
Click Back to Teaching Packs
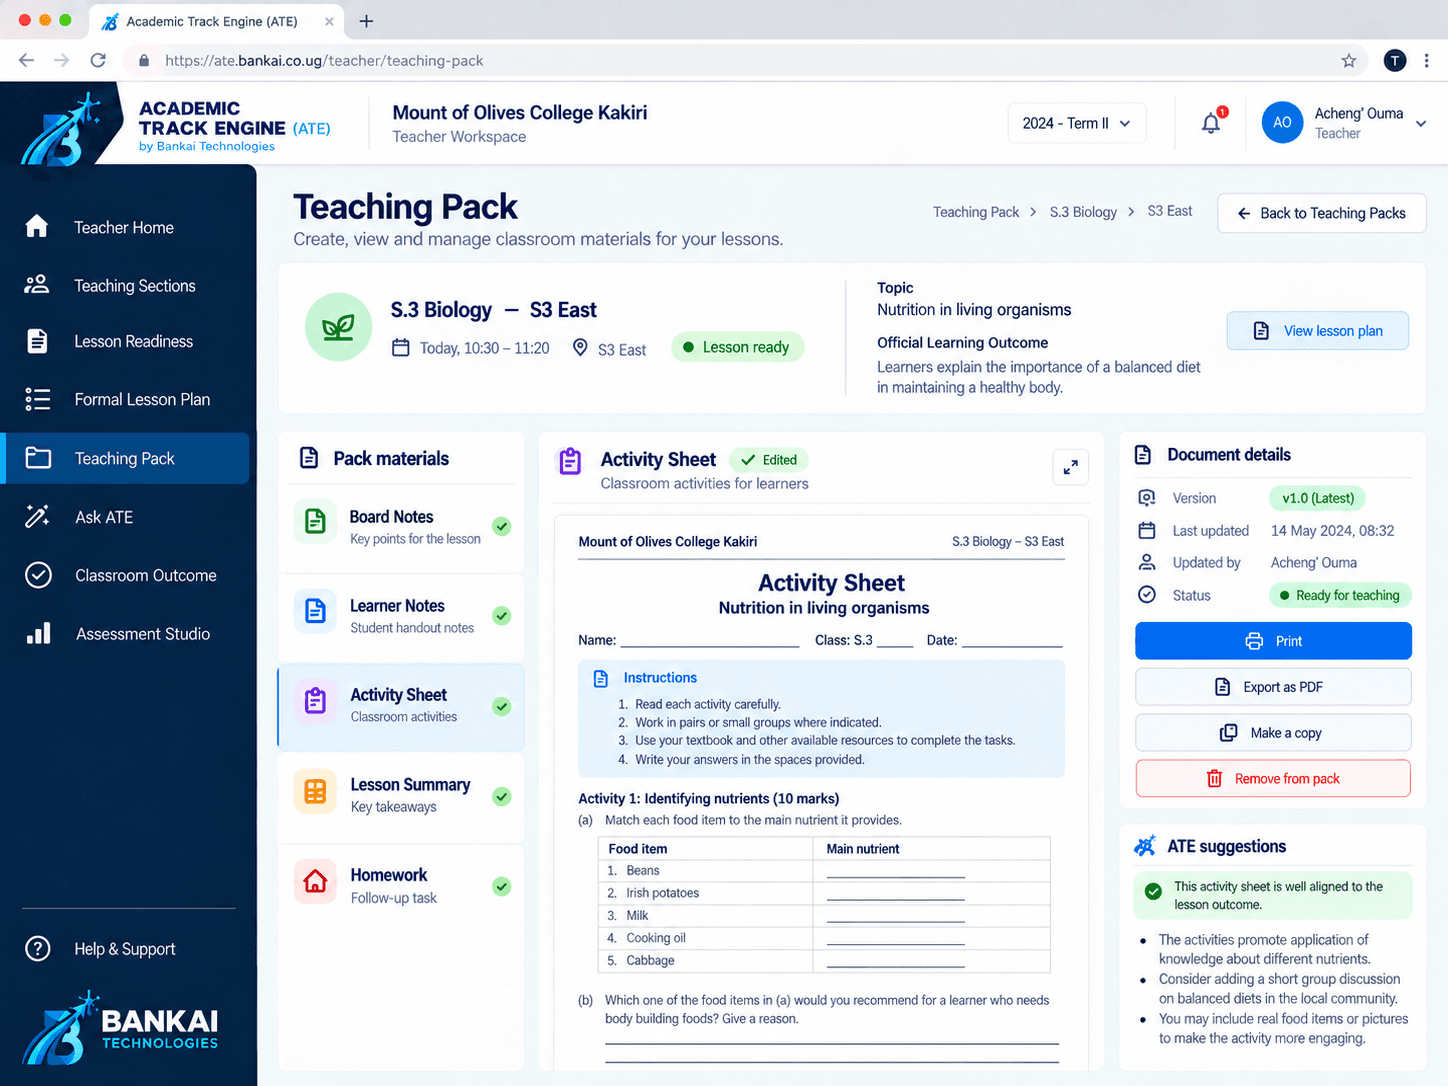pos(1321,213)
